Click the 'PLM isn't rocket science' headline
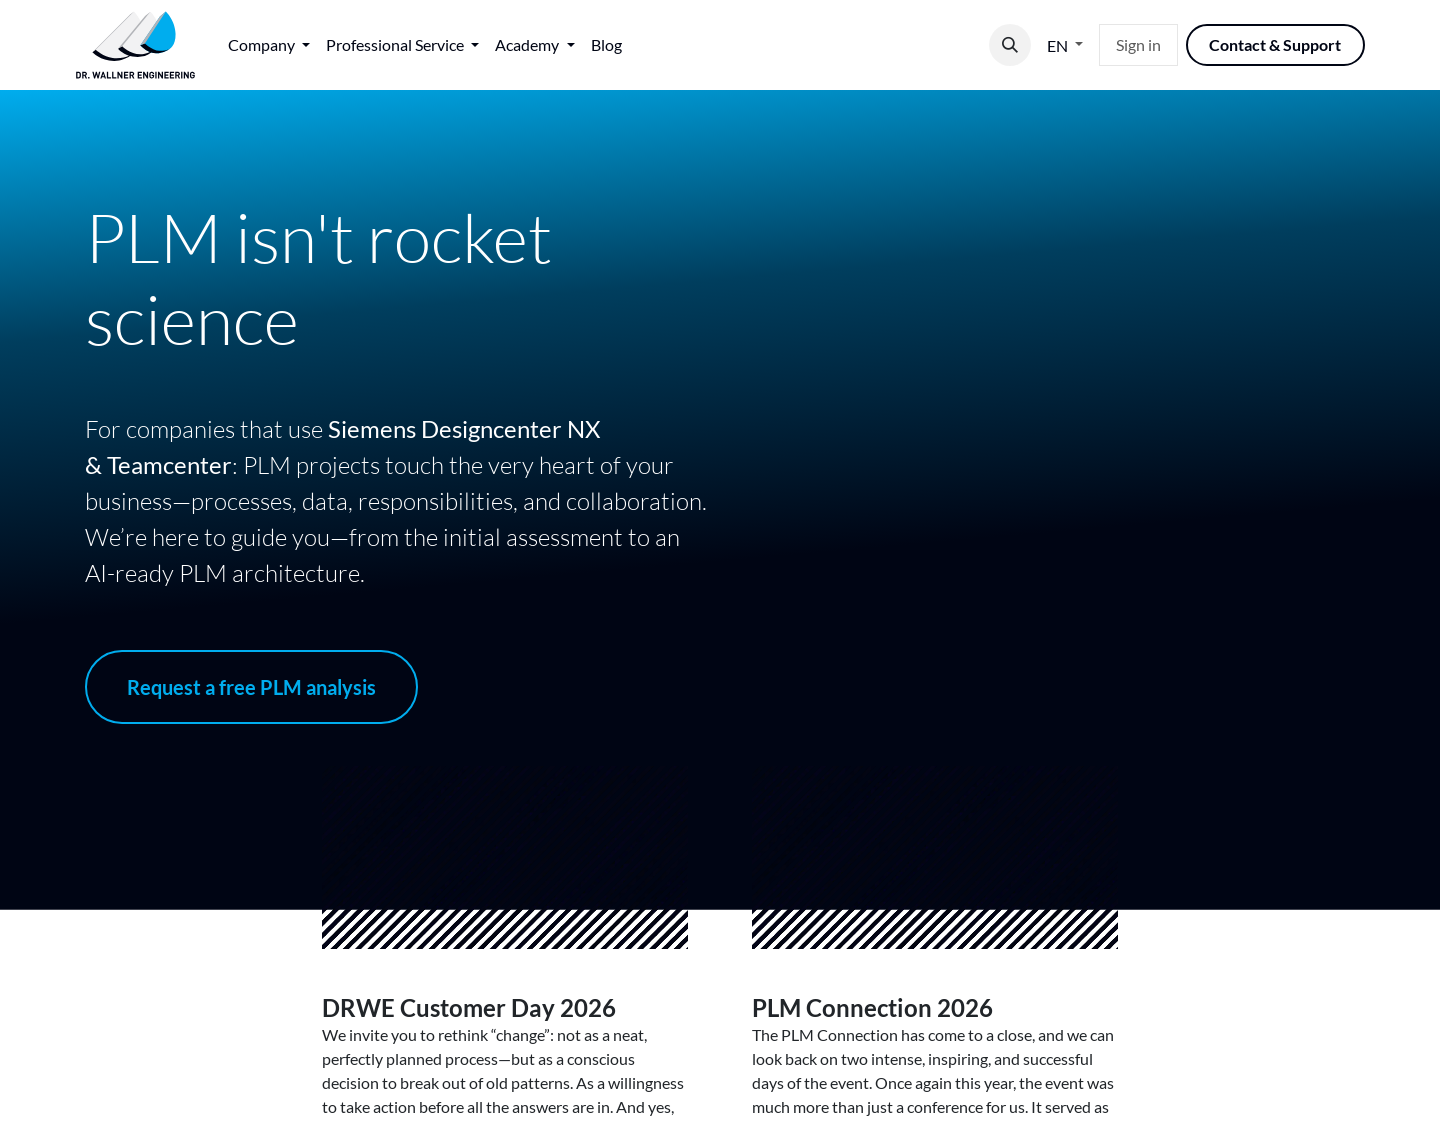 point(319,280)
